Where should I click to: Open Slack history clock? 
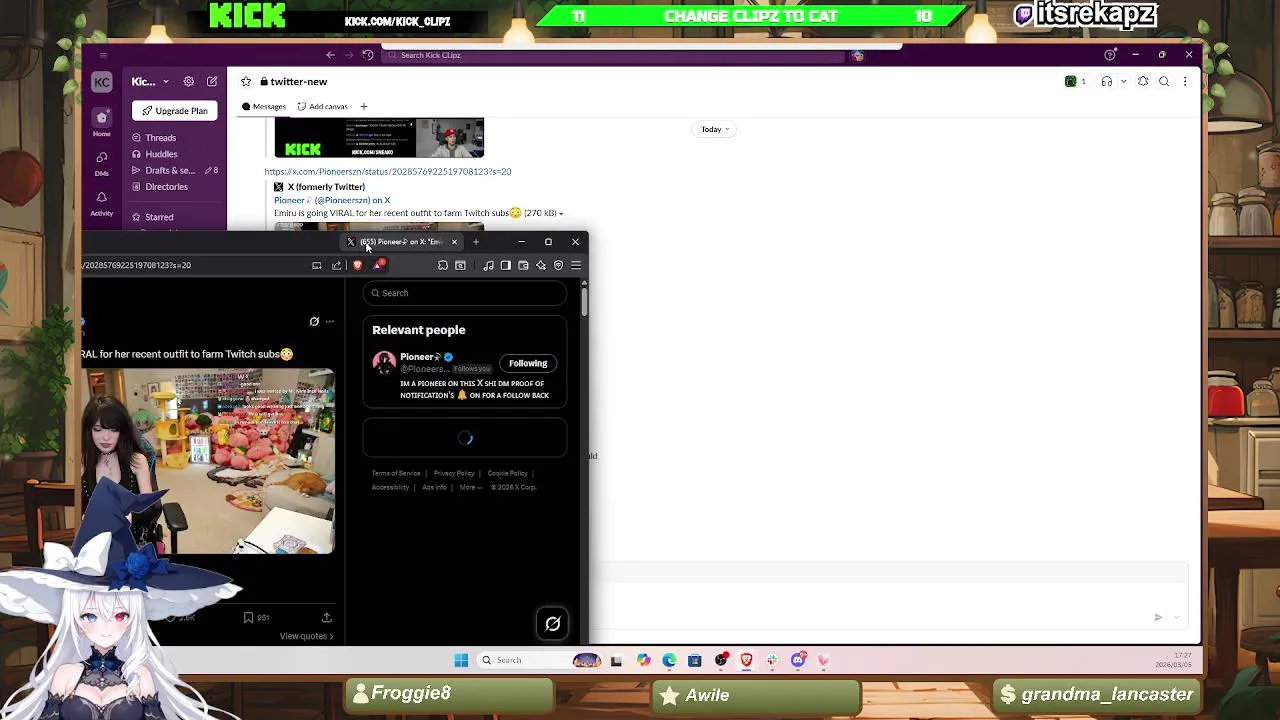tap(368, 55)
